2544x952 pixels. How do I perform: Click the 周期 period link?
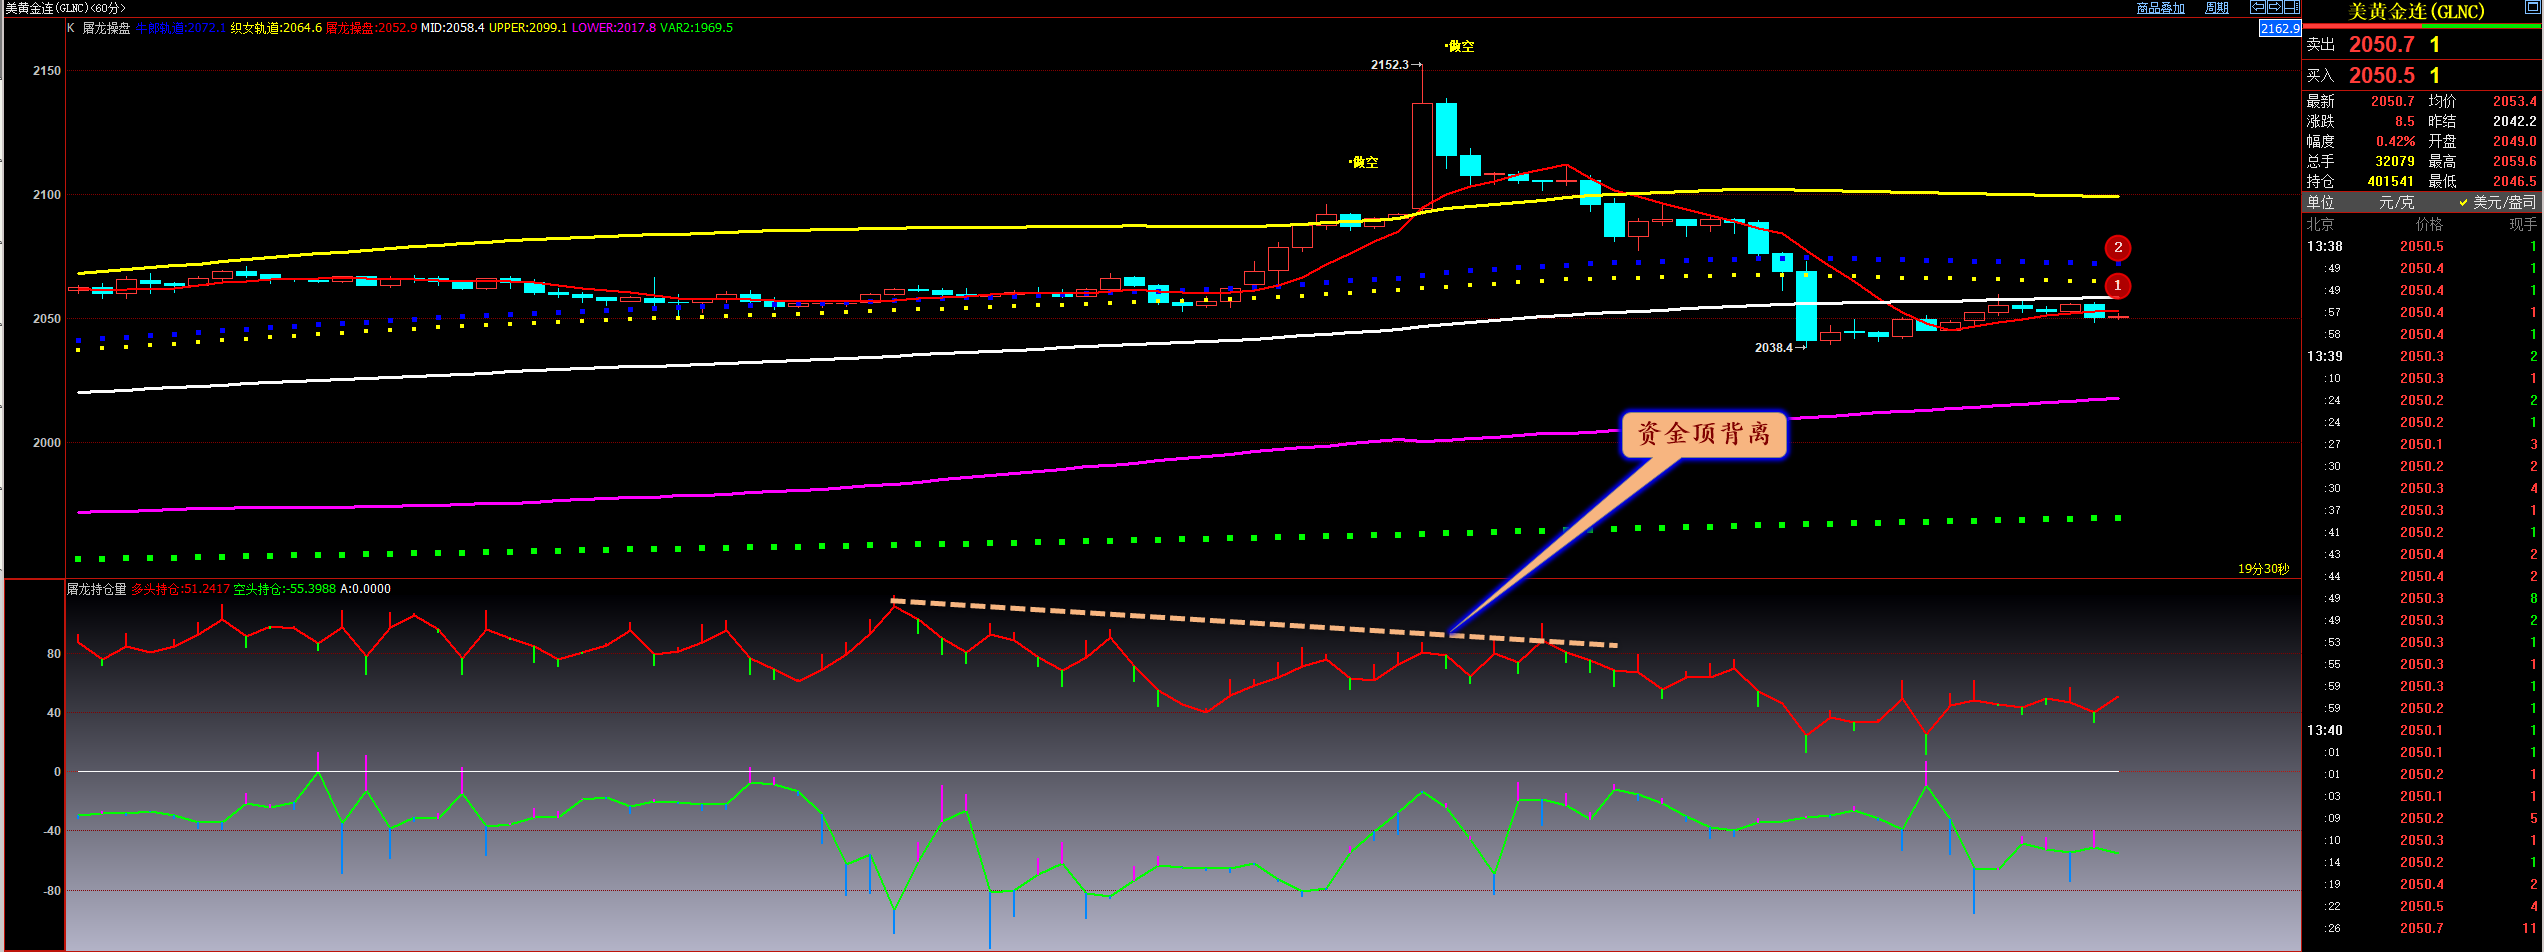[x=2217, y=8]
